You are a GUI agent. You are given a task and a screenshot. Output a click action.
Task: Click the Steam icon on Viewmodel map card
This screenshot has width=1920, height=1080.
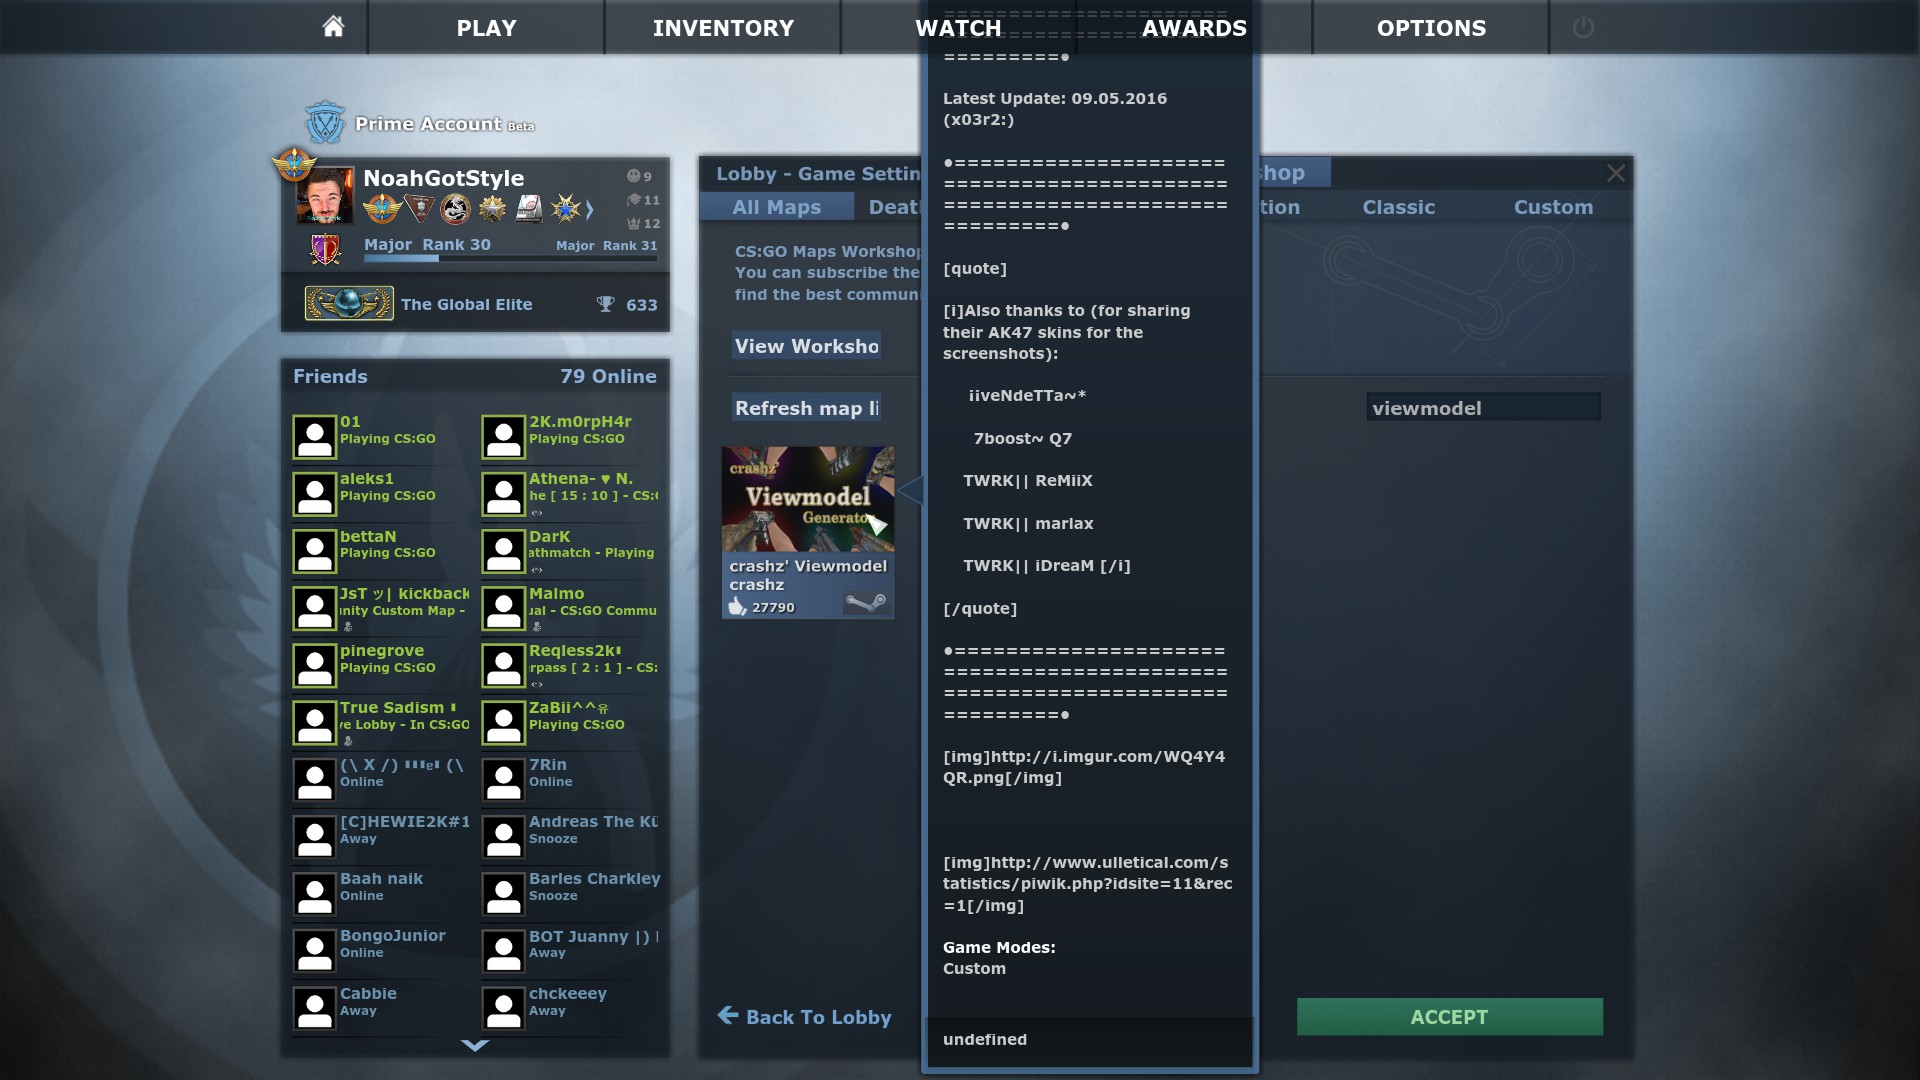tap(865, 603)
